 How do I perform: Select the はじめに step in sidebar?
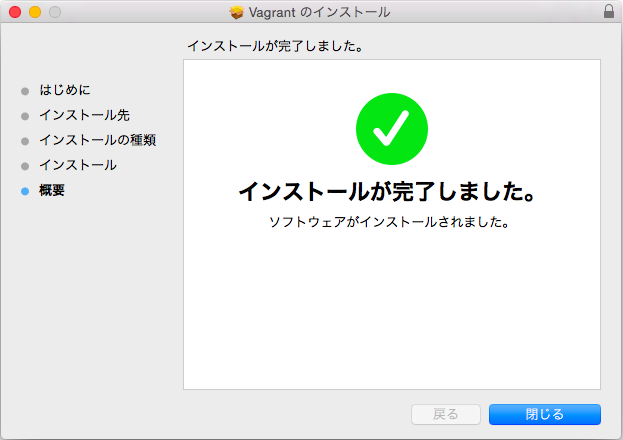click(65, 90)
